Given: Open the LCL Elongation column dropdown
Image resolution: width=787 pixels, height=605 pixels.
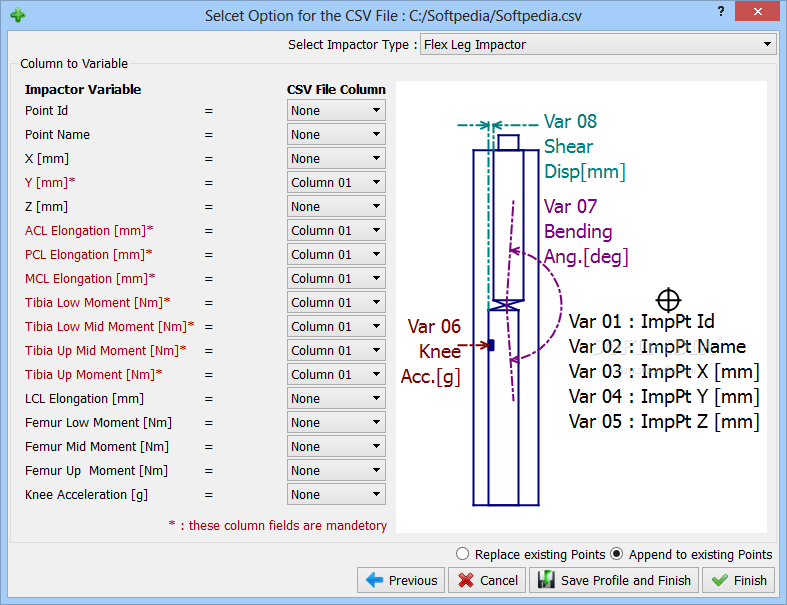Looking at the screenshot, I should point(336,399).
